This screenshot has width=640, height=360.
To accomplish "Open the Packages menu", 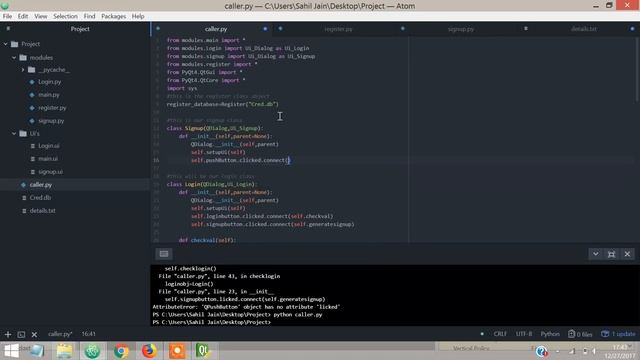I will [113, 16].
